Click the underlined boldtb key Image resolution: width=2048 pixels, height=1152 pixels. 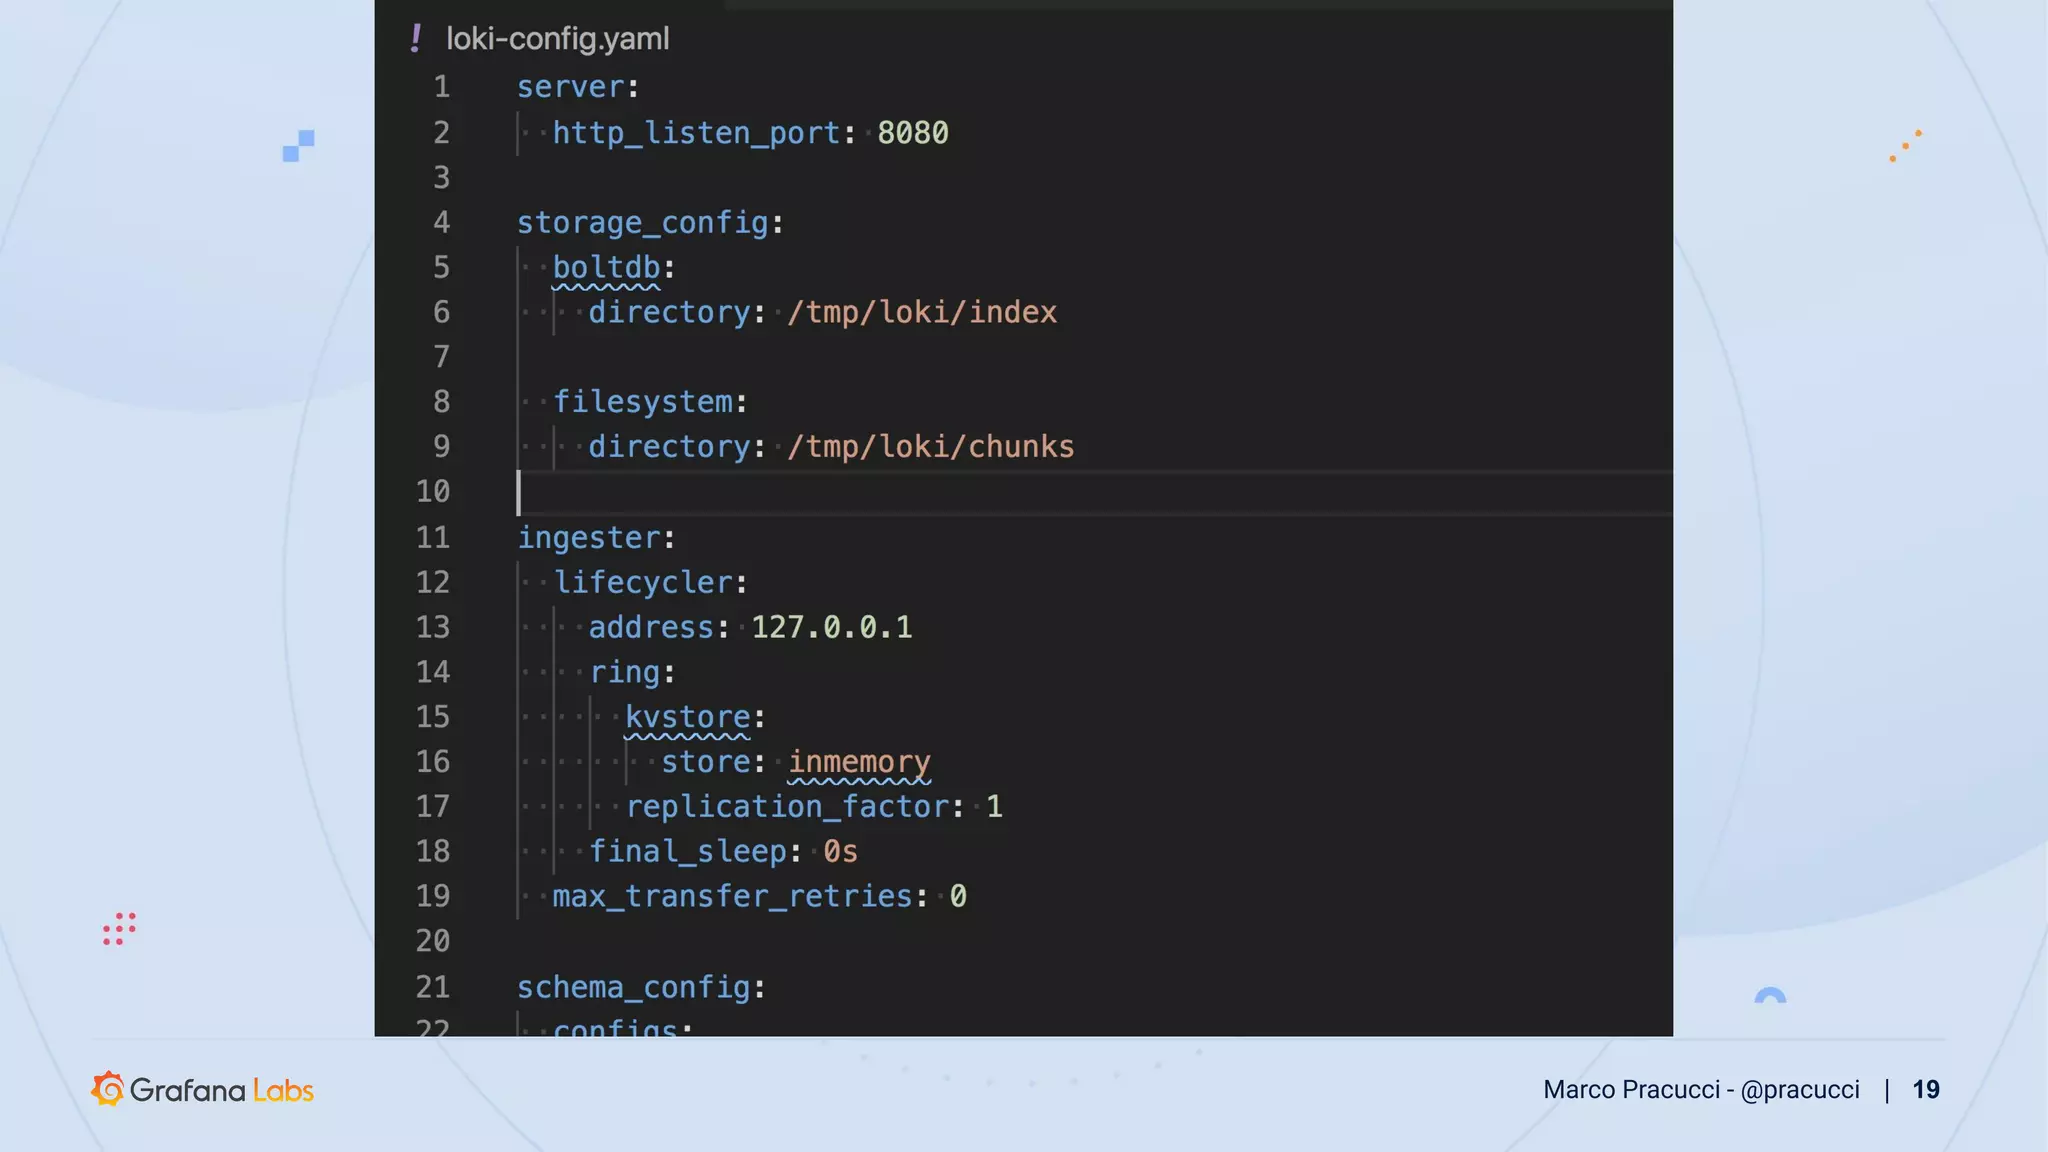tap(606, 268)
